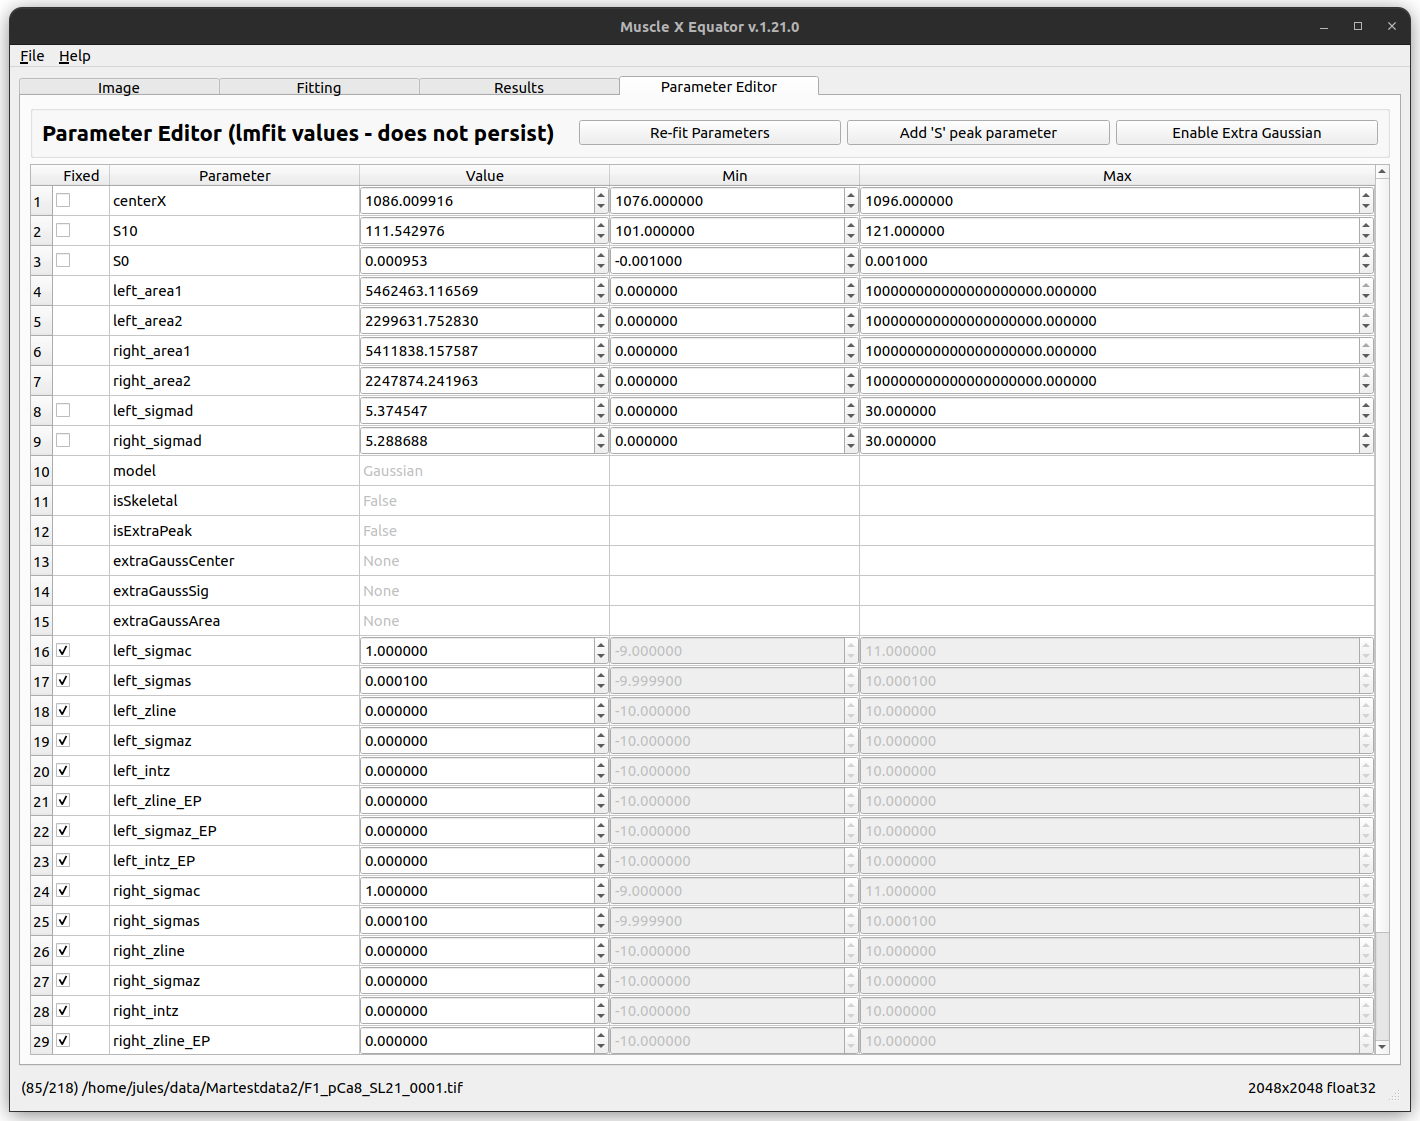Check the Fixed box for centerX
The width and height of the screenshot is (1420, 1121).
click(x=63, y=200)
